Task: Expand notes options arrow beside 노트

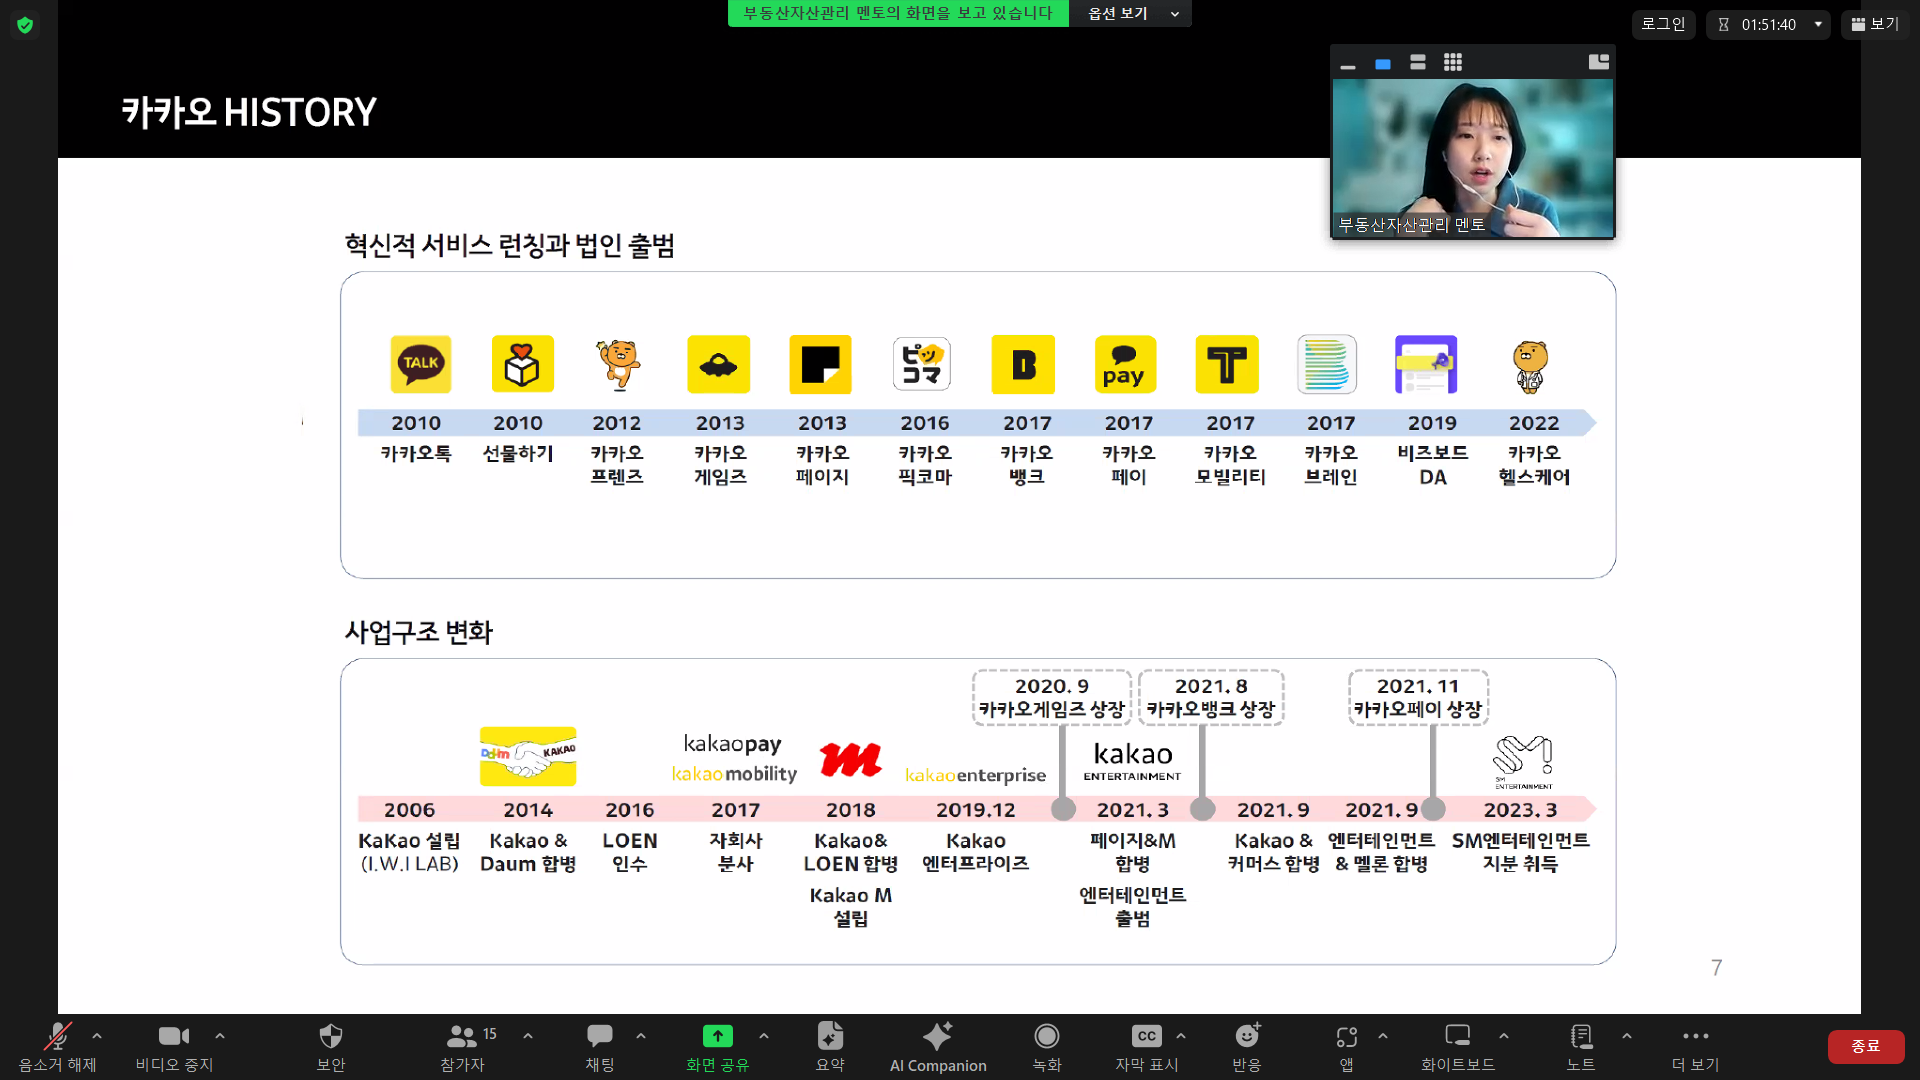Action: tap(1627, 1036)
